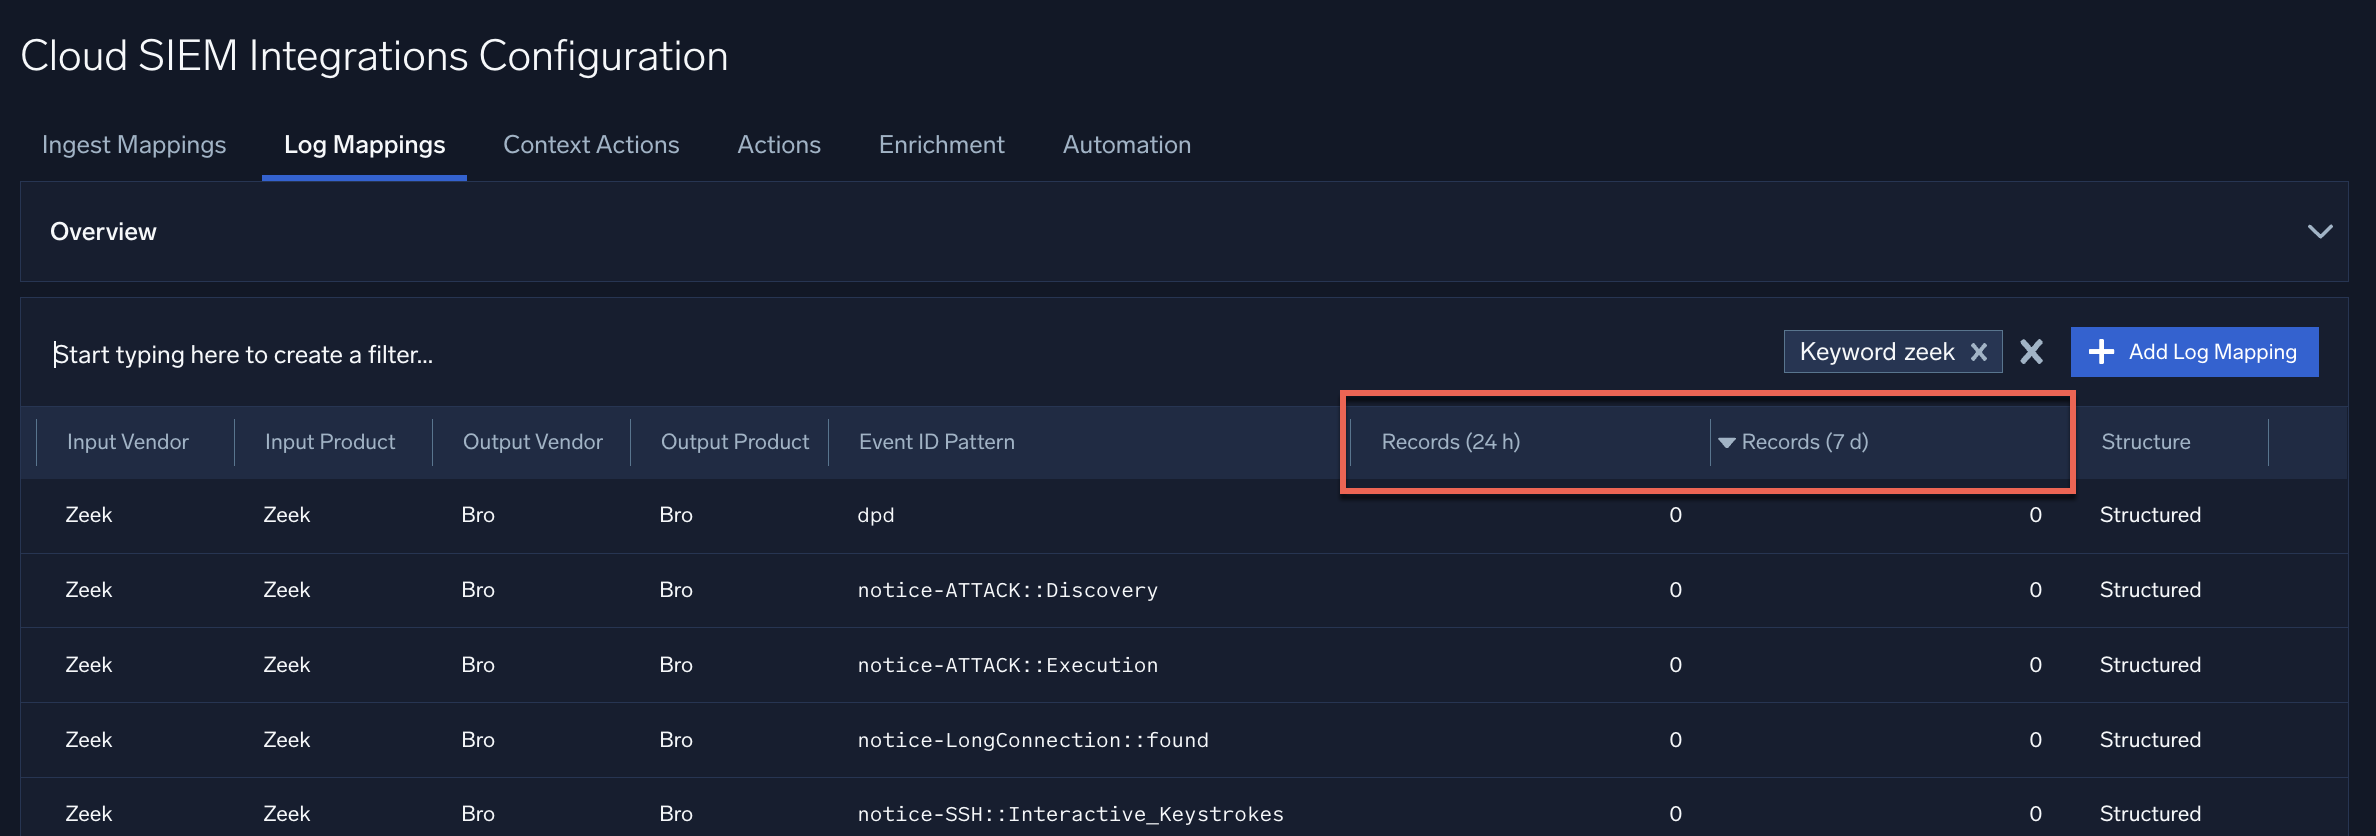
Task: Go to the Context Actions tab
Action: tap(591, 145)
